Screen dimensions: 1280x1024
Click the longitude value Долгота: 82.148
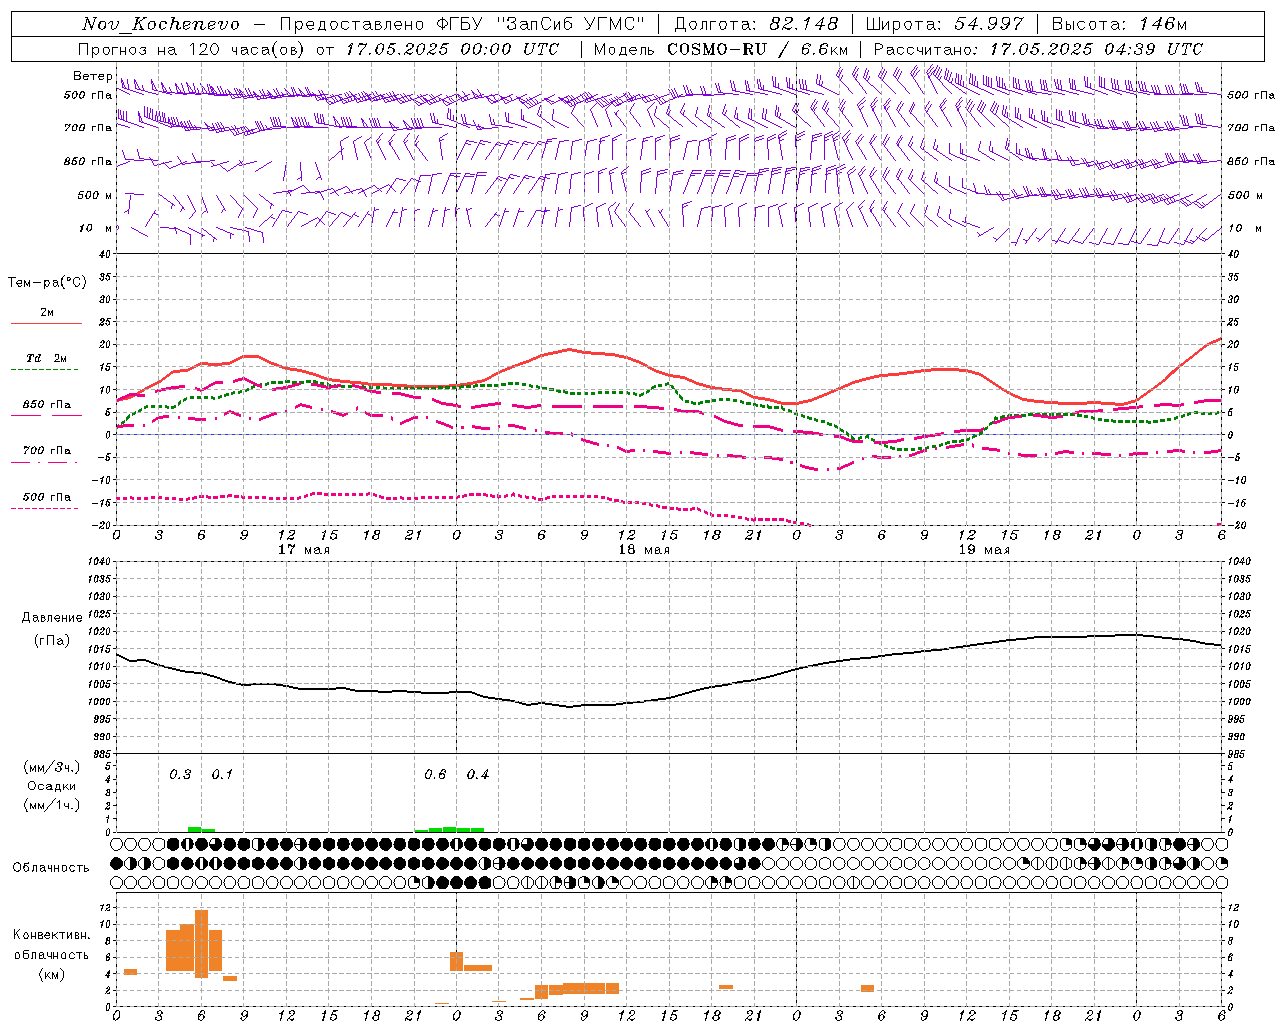point(756,24)
